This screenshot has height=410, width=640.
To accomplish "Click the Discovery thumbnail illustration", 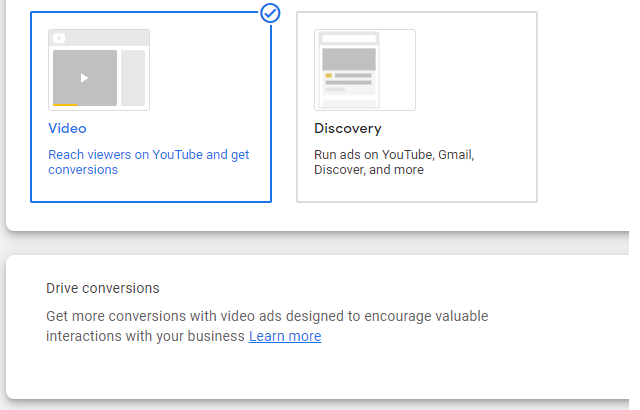I will point(365,70).
